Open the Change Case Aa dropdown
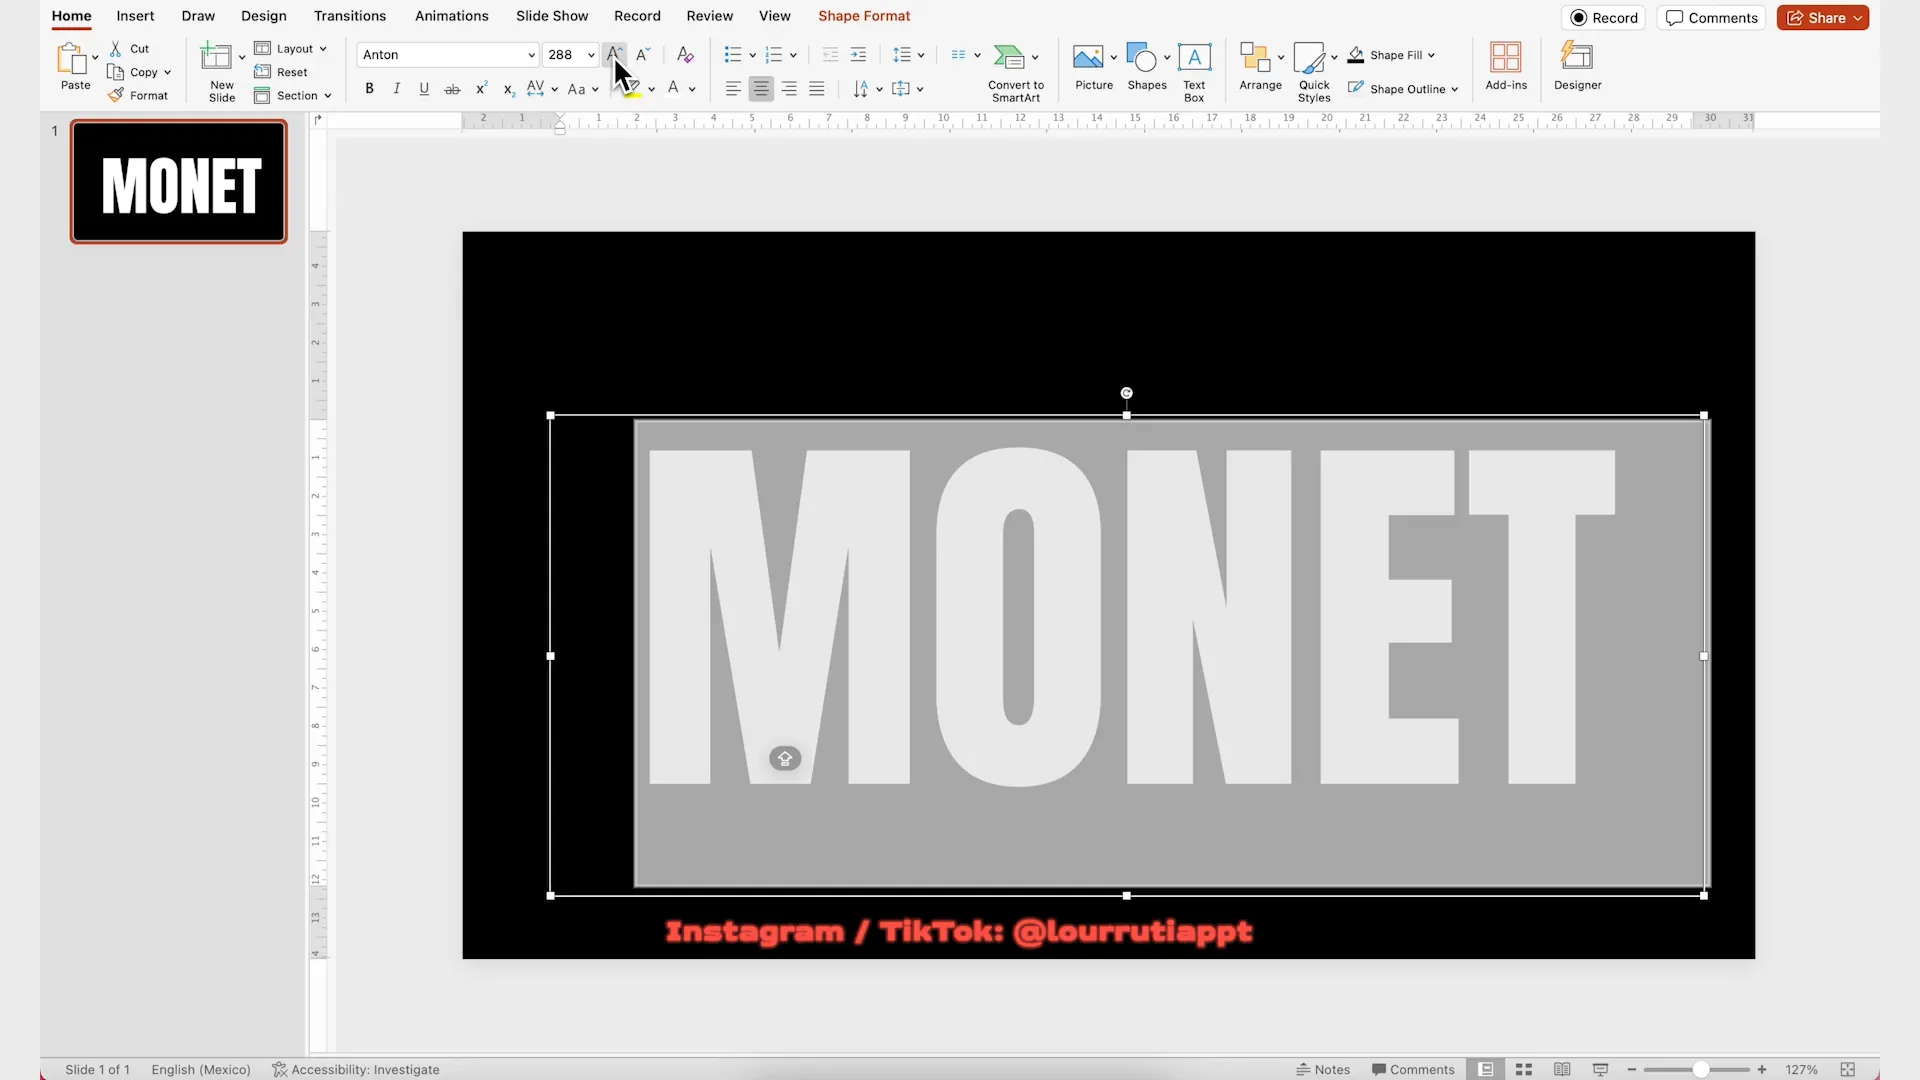Screen dimensions: 1920x1080 [583, 89]
